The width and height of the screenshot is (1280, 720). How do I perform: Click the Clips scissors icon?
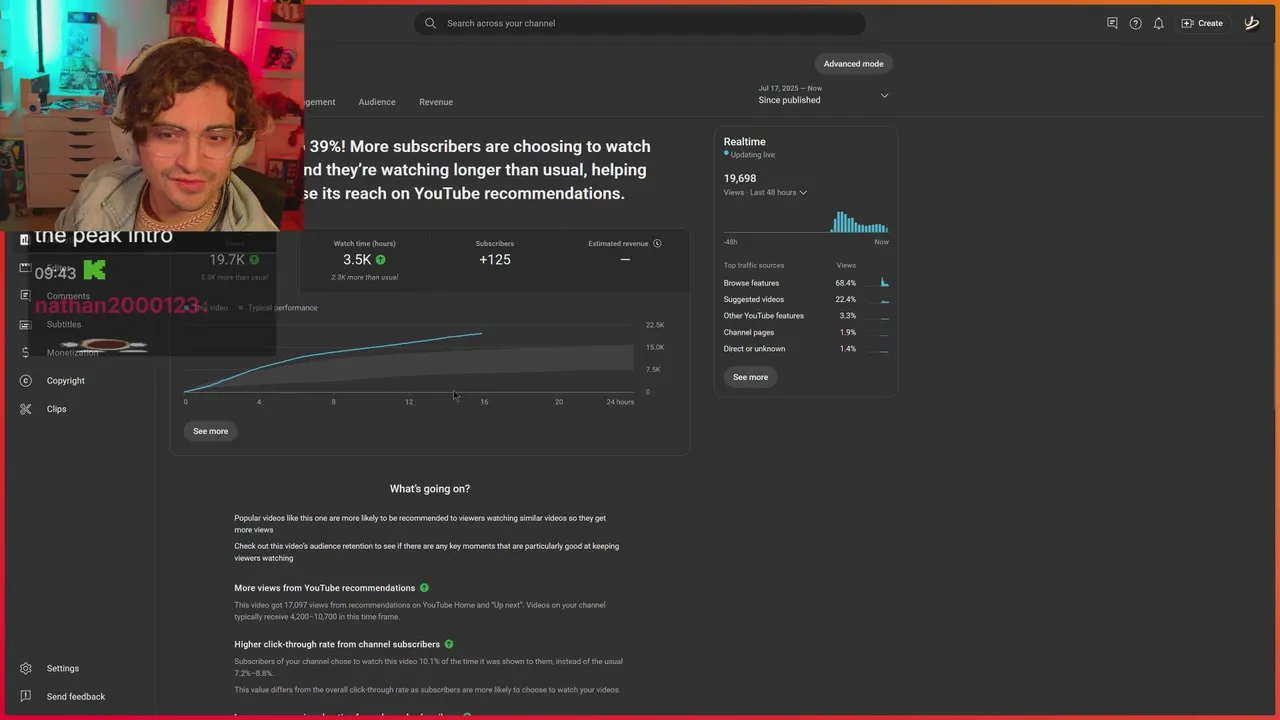[x=26, y=409]
